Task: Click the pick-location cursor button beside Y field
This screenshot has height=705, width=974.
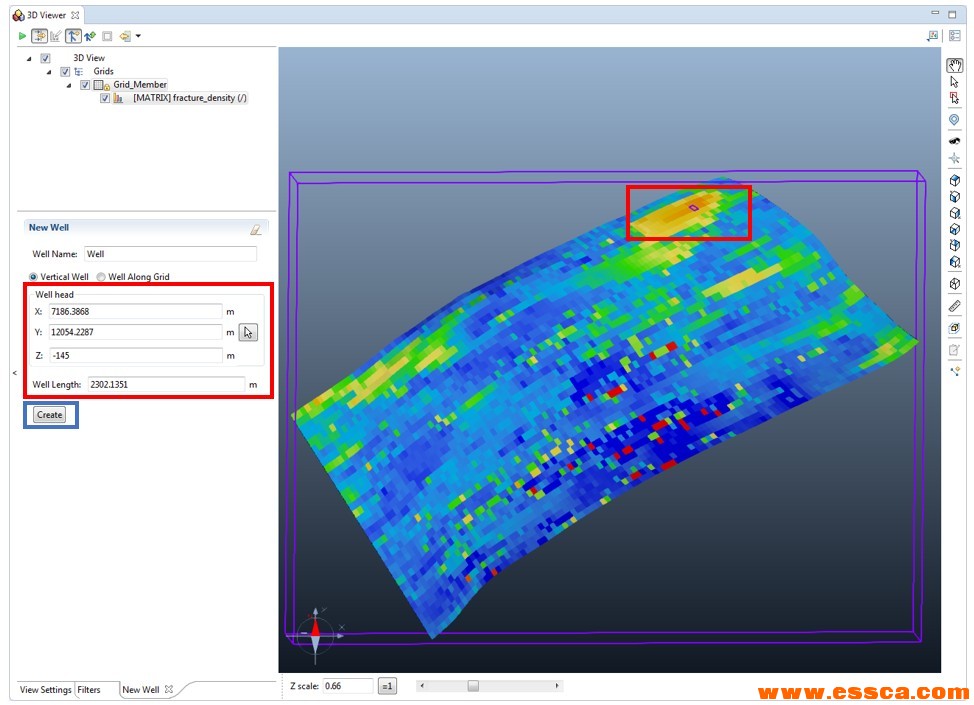Action: click(248, 333)
